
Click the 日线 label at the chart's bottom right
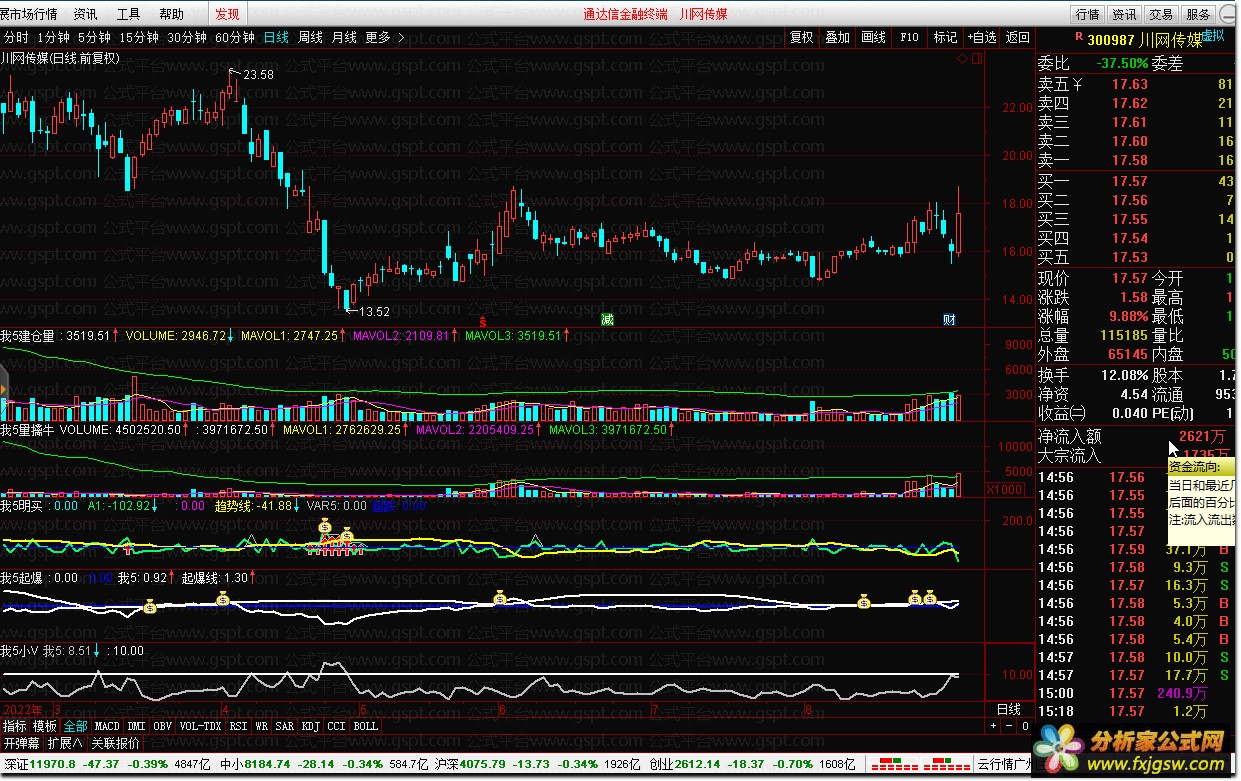coord(1010,709)
